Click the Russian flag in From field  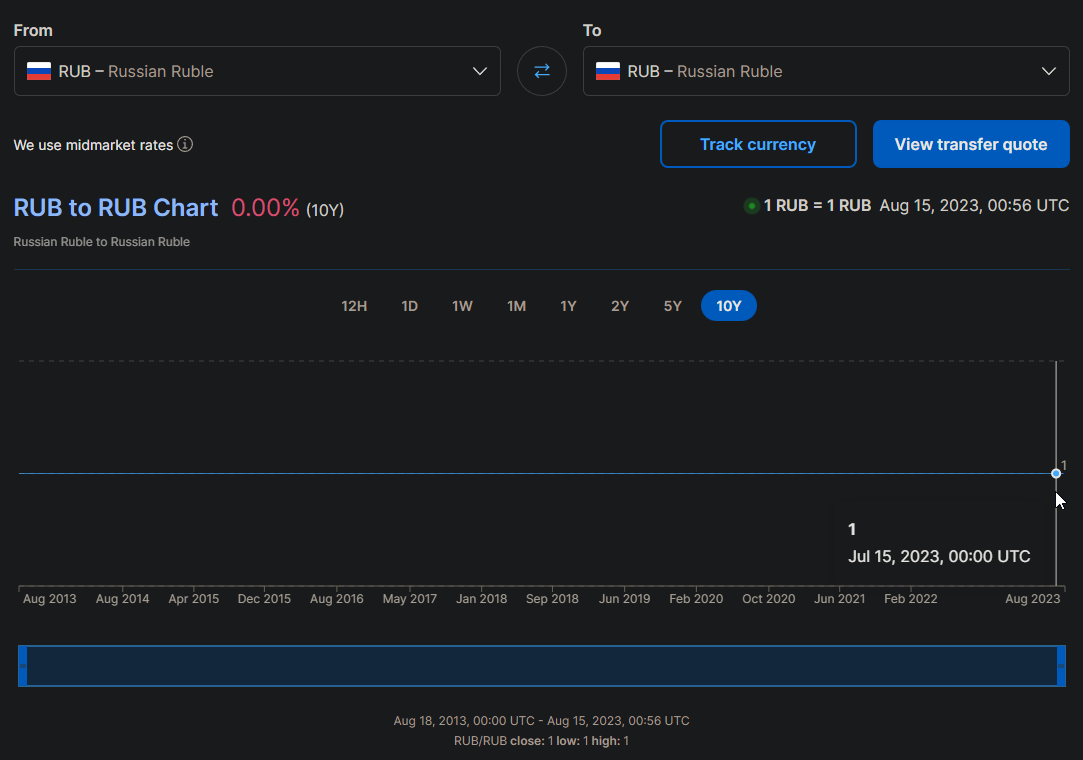(x=39, y=71)
